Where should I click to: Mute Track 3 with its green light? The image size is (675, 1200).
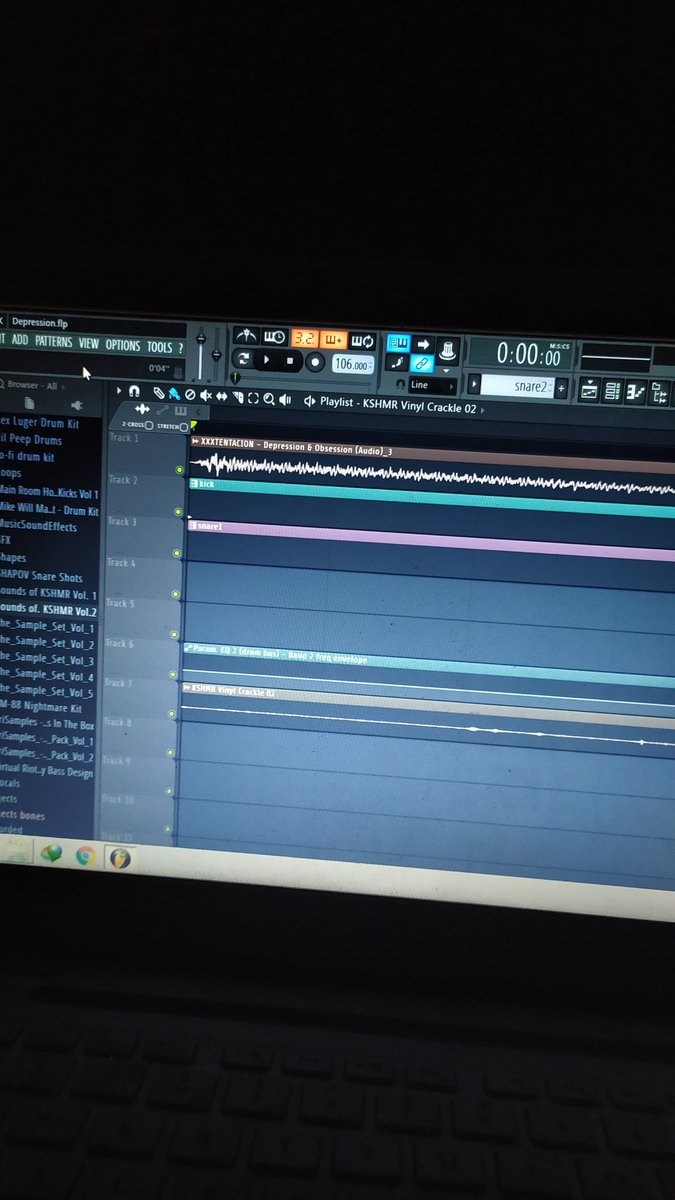[177, 553]
